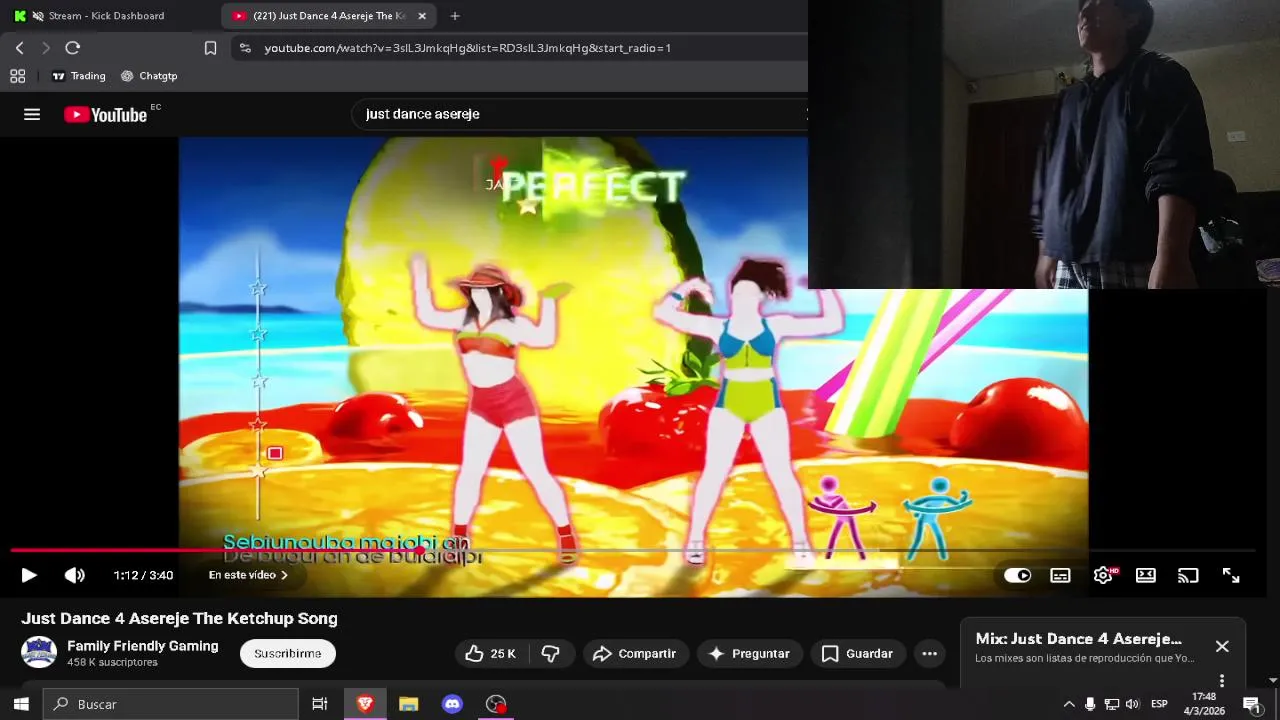This screenshot has width=1280, height=720.
Task: Dislike the video
Action: click(x=550, y=653)
